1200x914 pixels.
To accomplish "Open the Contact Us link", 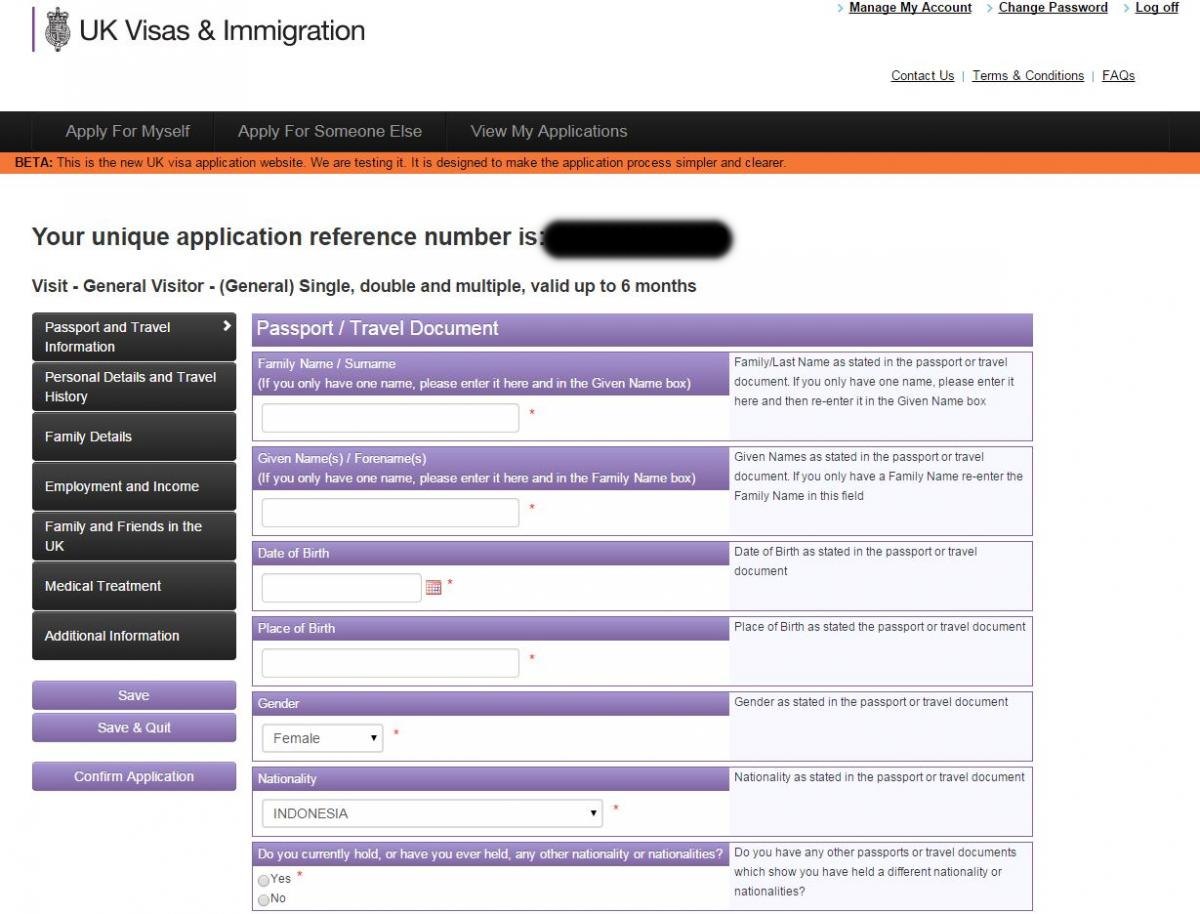I will click(x=922, y=76).
